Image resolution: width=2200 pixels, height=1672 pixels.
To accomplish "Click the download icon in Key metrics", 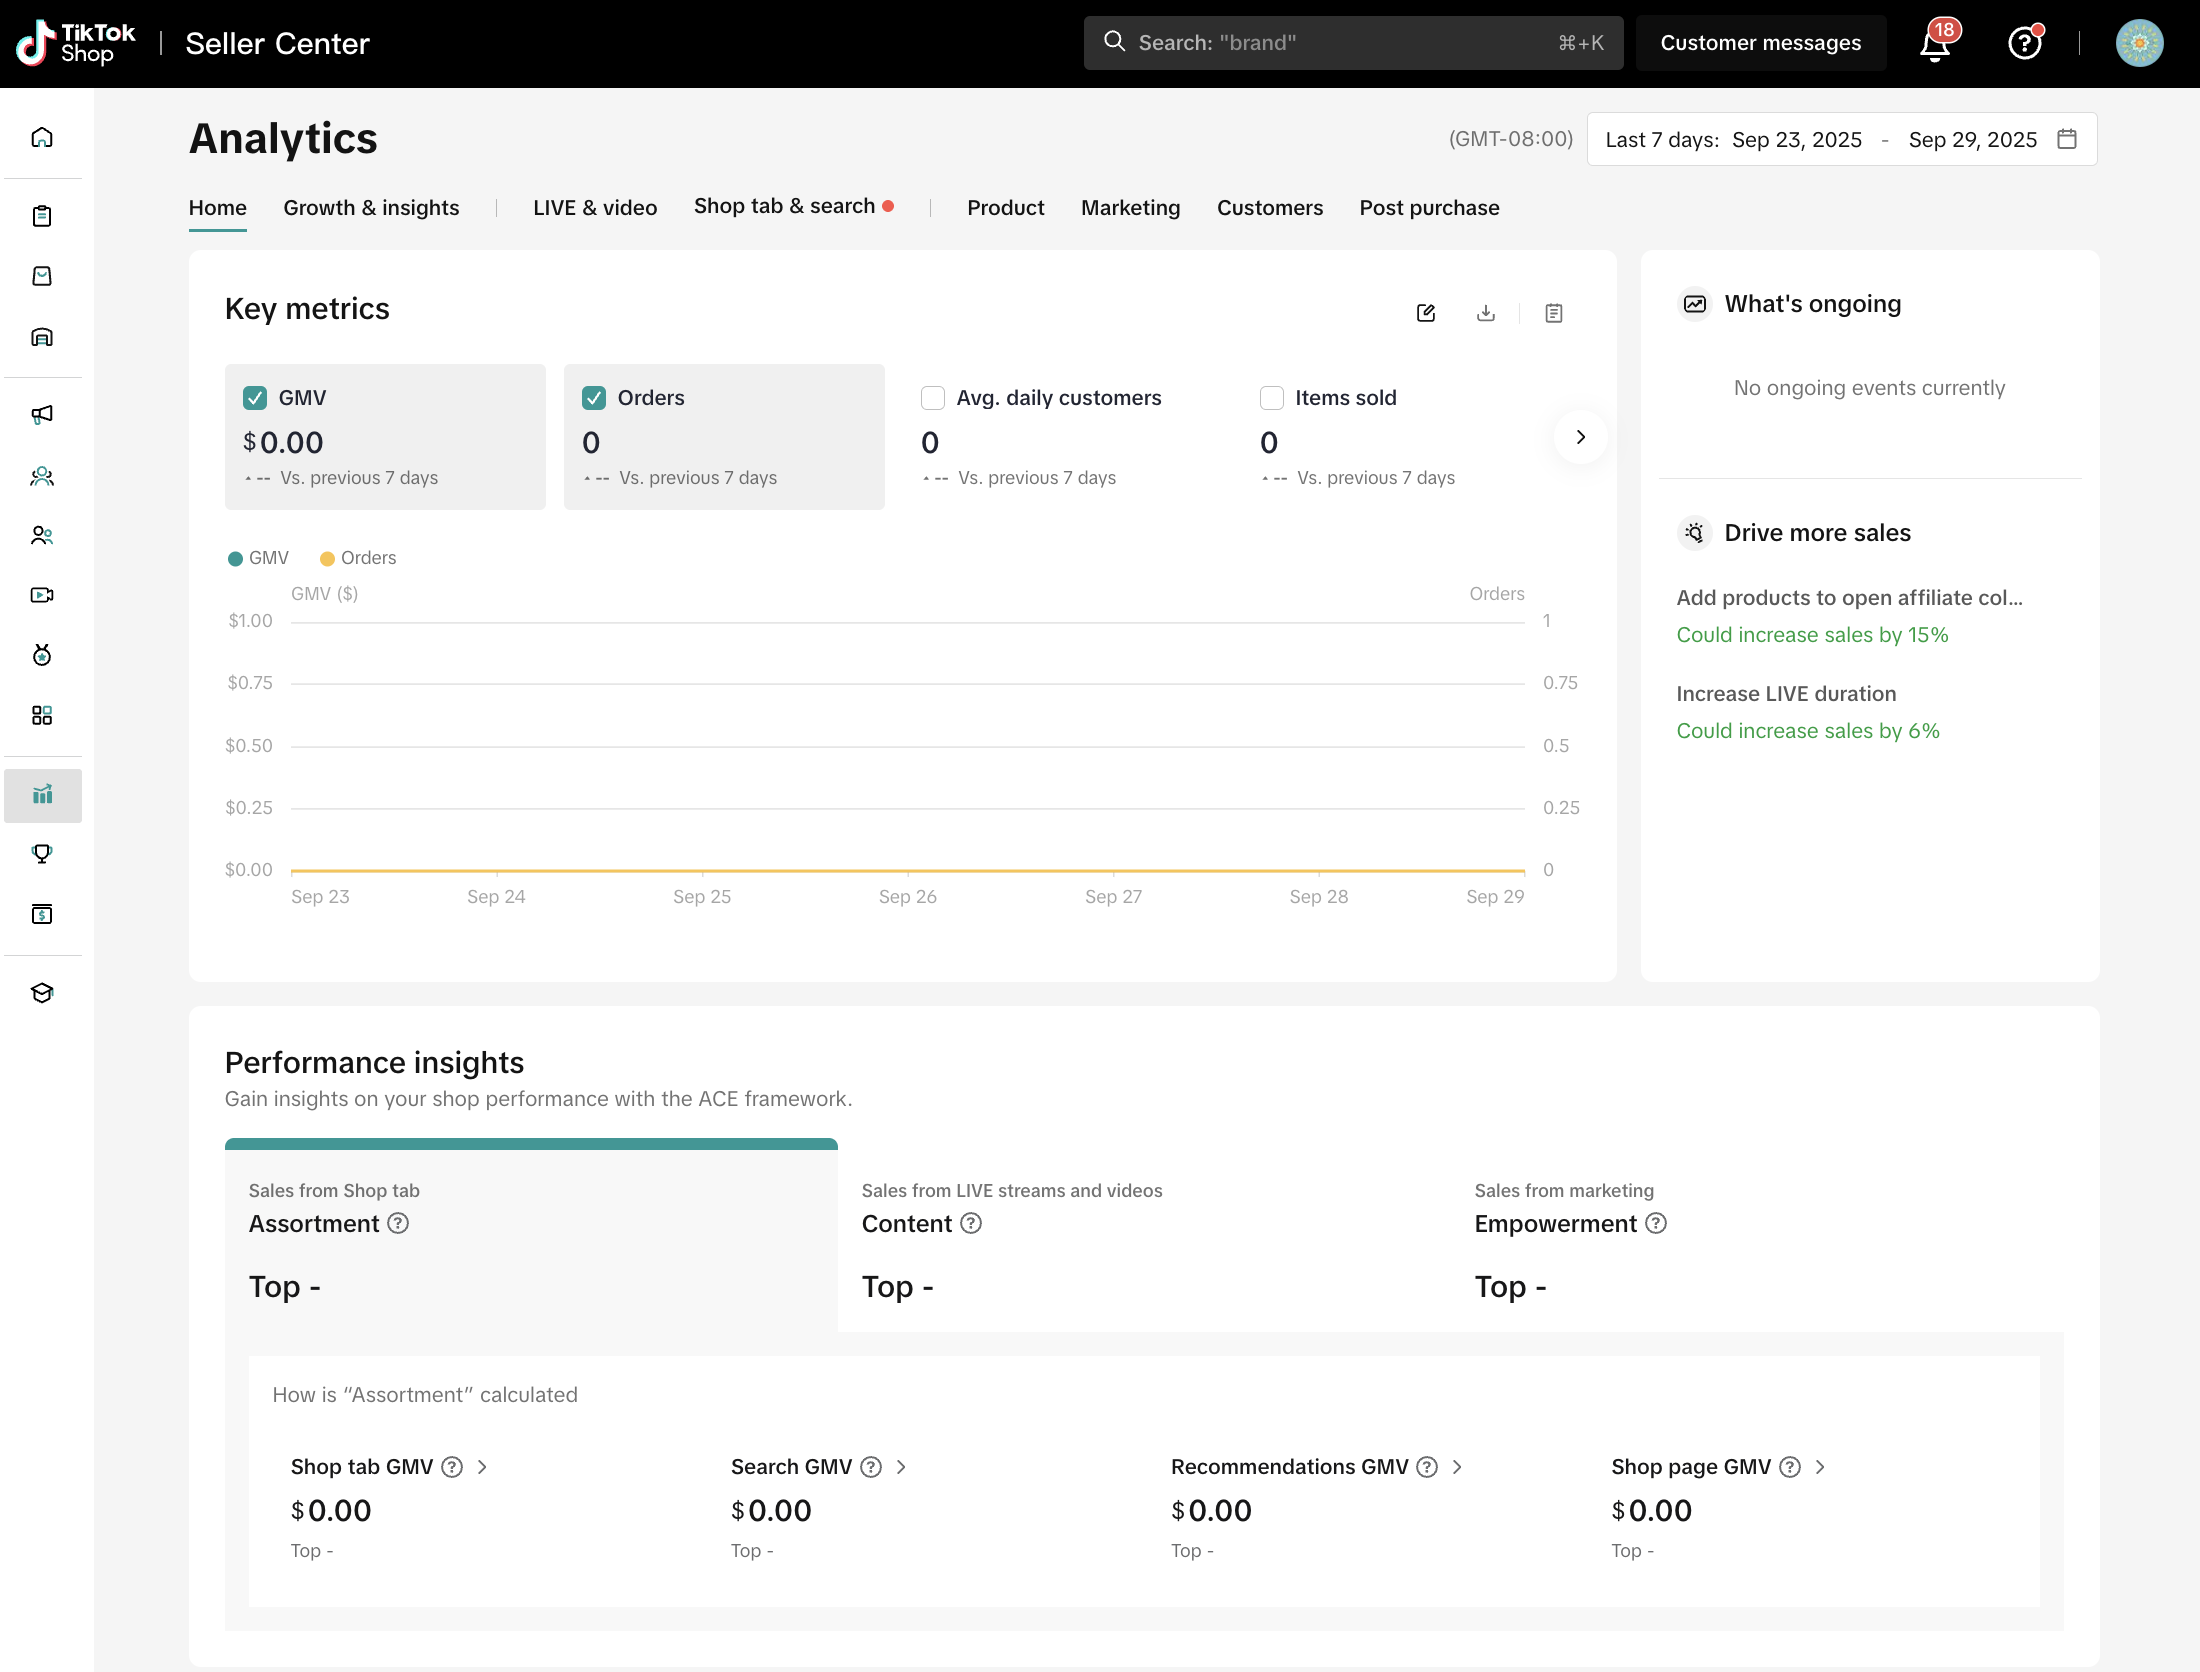I will [1486, 313].
